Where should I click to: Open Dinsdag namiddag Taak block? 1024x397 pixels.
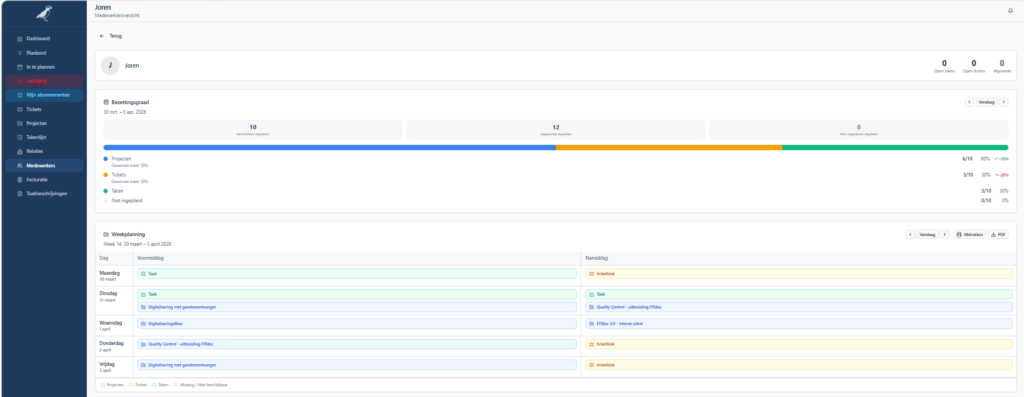[799, 294]
